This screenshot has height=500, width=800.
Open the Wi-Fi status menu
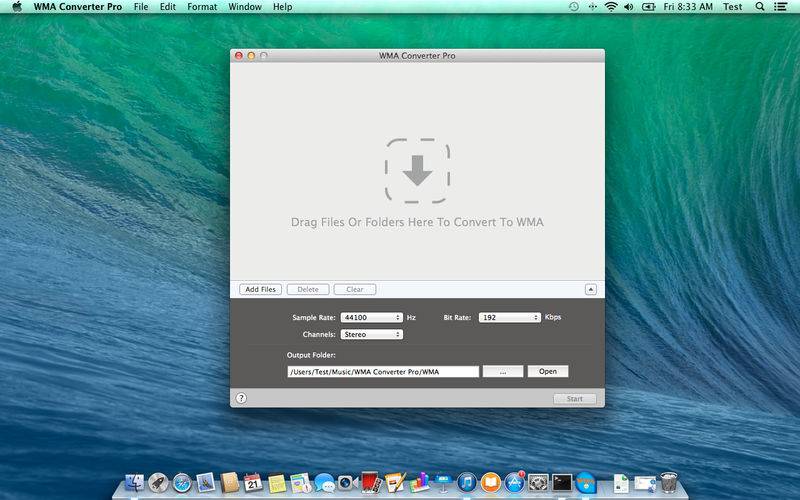tap(610, 7)
